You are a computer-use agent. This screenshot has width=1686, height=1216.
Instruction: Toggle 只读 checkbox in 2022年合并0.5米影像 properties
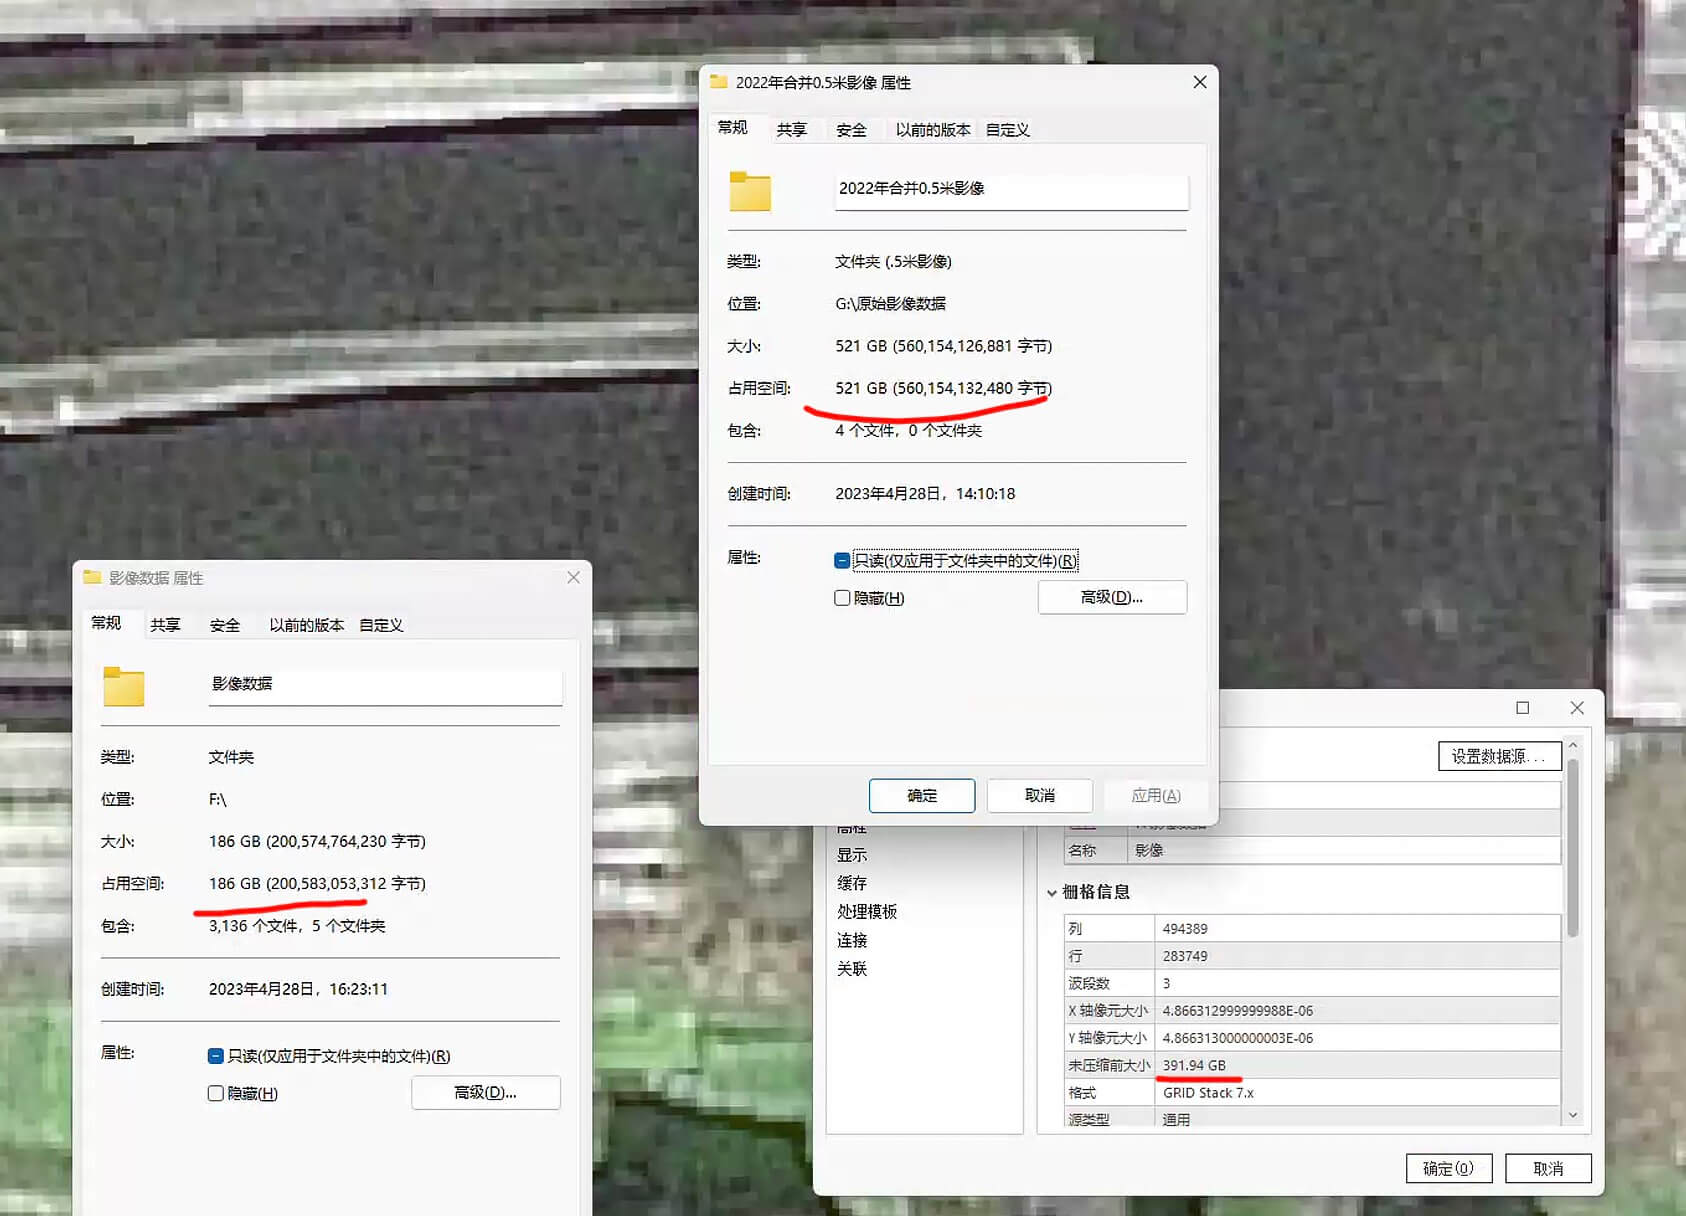pyautogui.click(x=842, y=561)
